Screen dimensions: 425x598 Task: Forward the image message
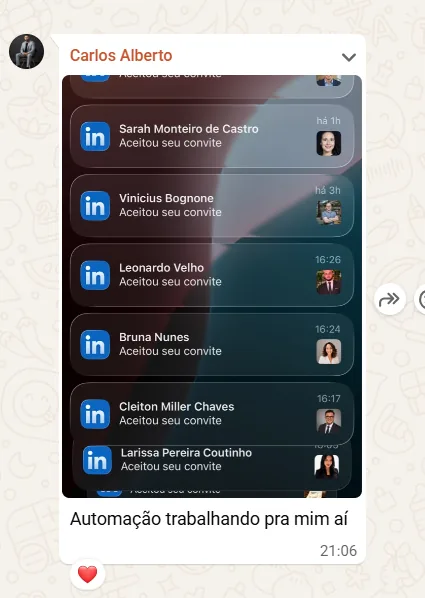[390, 299]
